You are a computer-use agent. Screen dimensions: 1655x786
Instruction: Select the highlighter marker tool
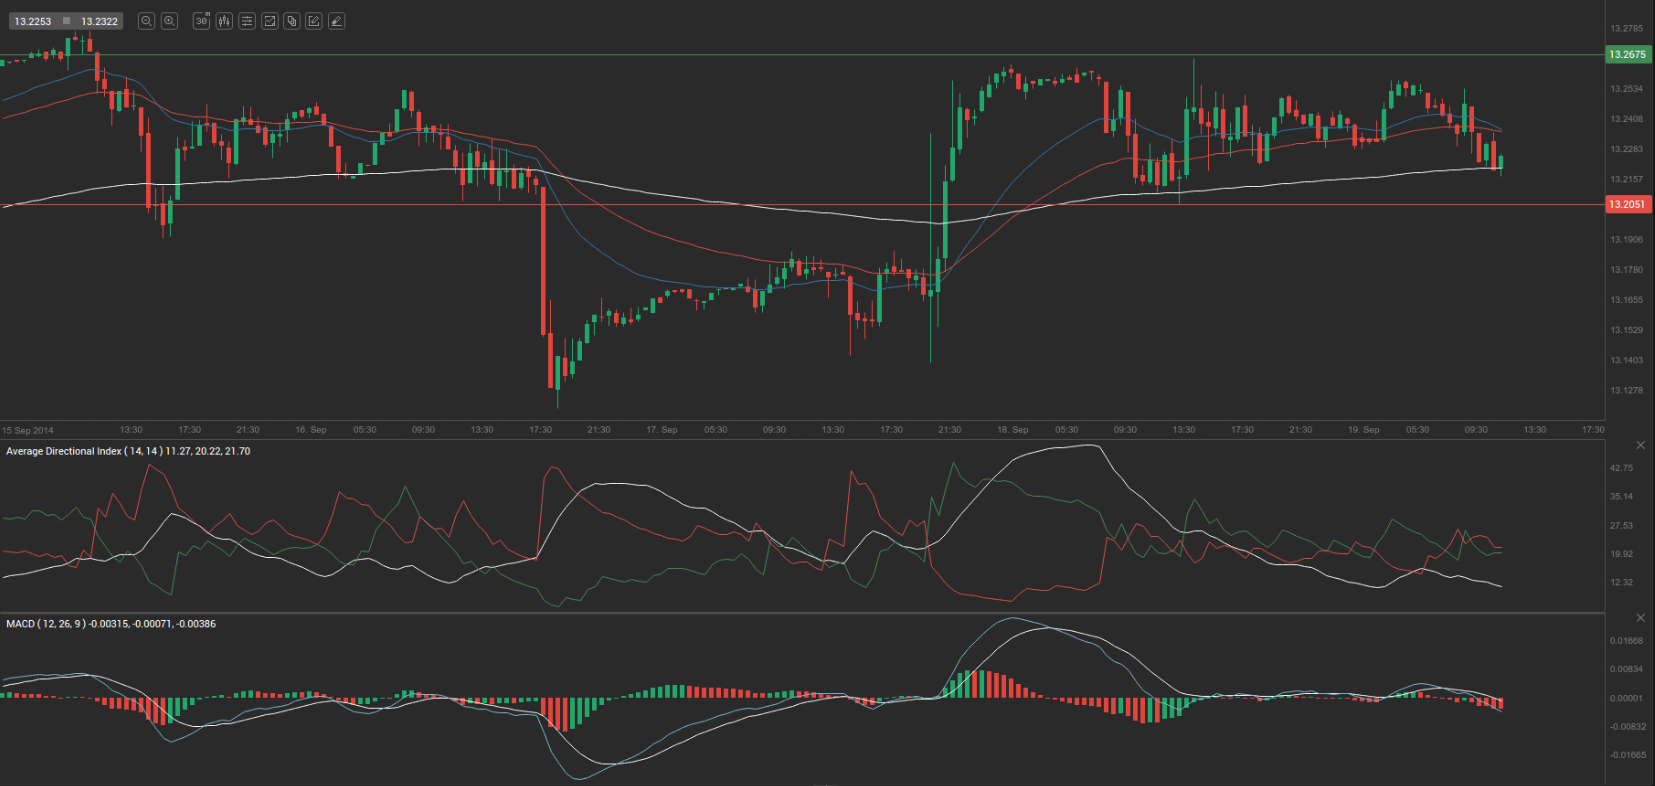(337, 21)
